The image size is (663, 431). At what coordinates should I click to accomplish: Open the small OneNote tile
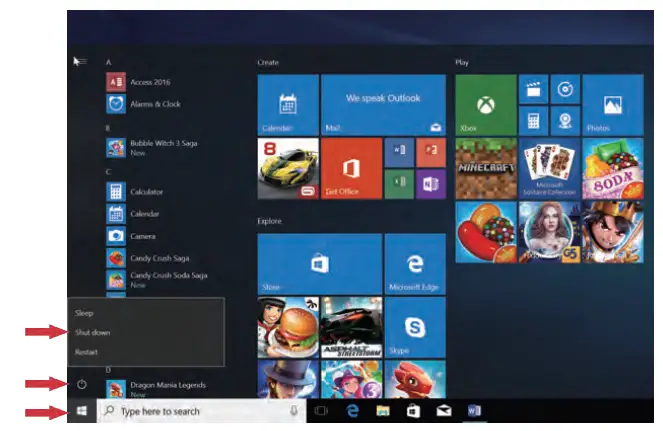coord(431,184)
